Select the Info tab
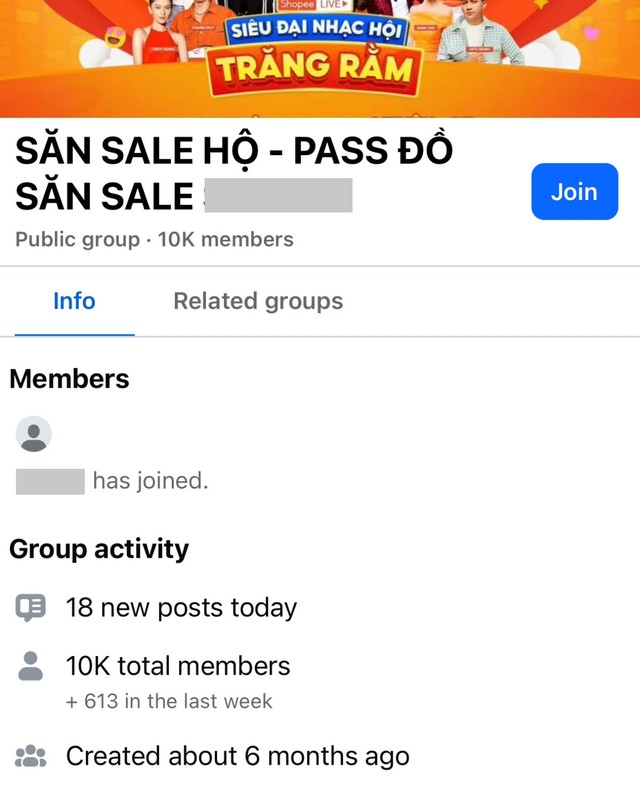640x800 pixels. pyautogui.click(x=74, y=301)
